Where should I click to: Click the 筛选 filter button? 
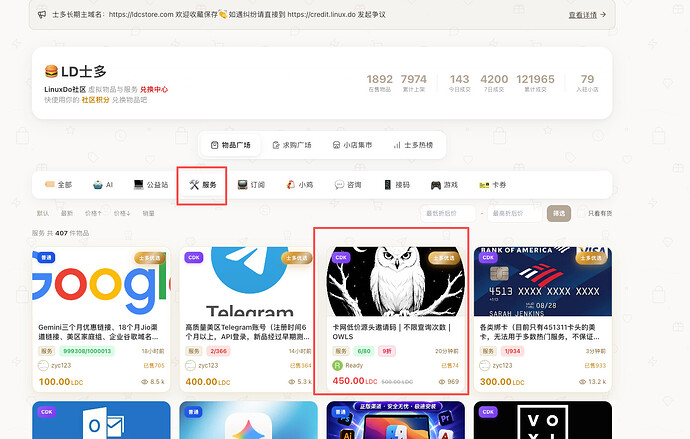(x=559, y=213)
